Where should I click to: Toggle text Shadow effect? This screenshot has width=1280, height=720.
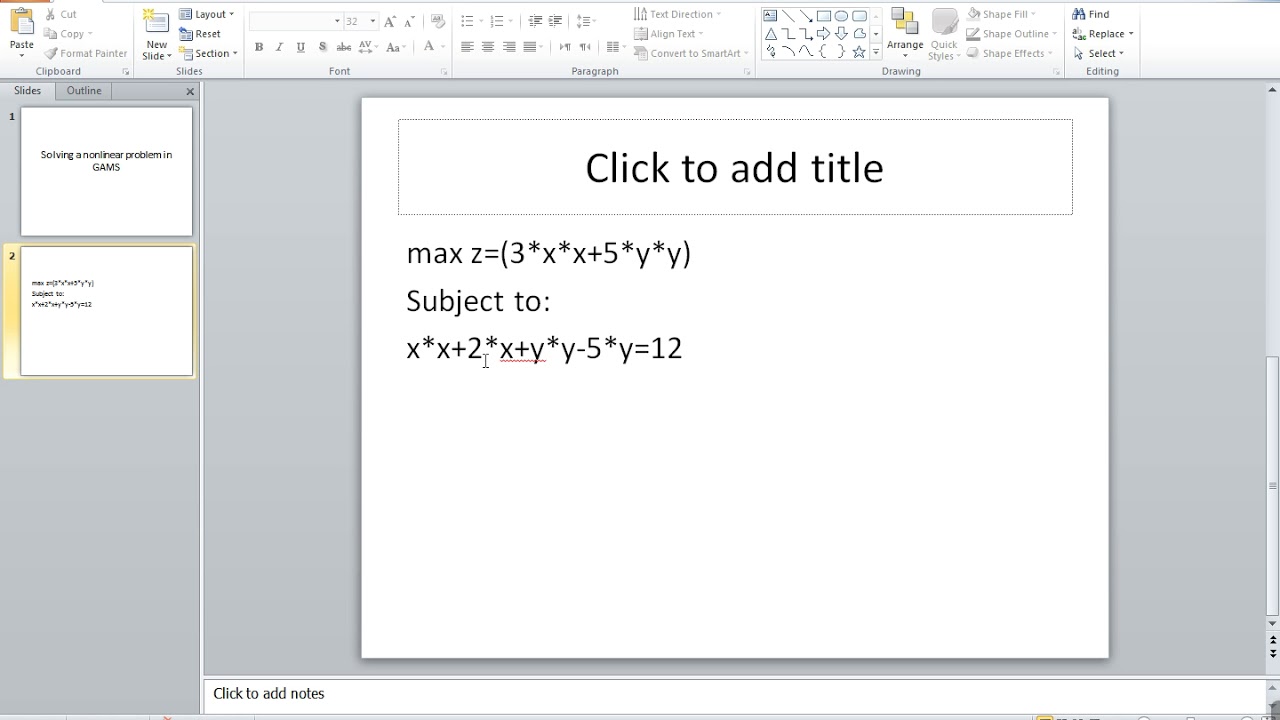click(322, 47)
